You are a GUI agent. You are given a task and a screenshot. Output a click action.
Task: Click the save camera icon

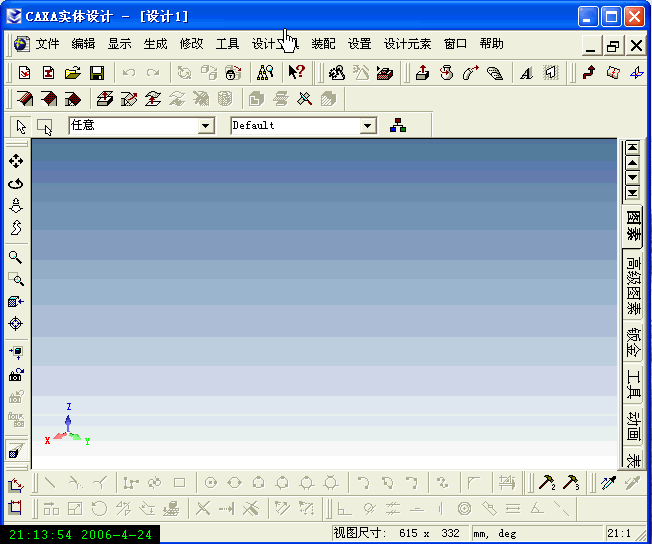click(x=16, y=376)
